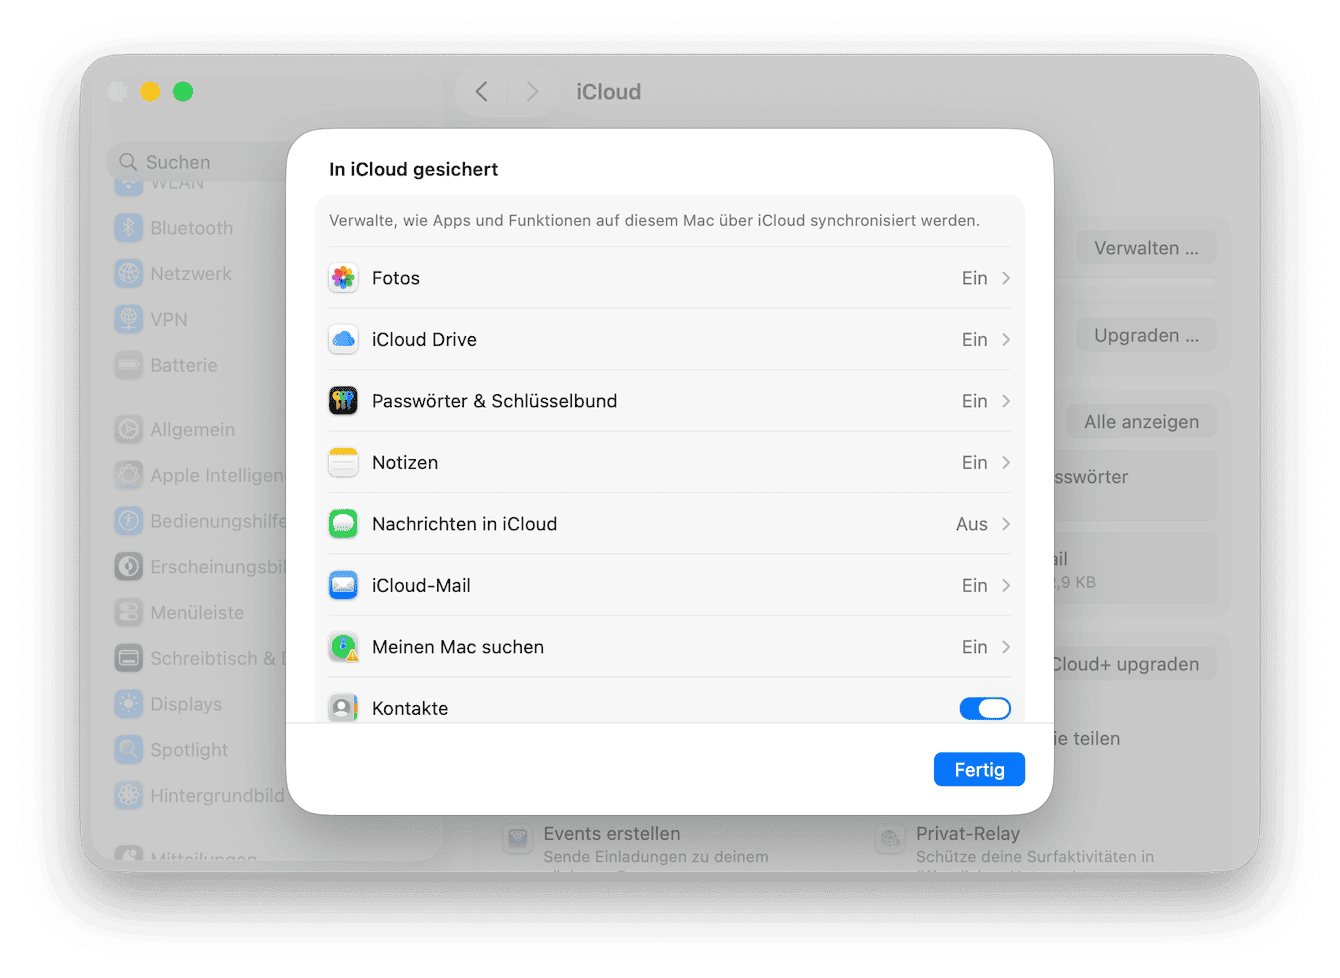Click the Hintergrundbild sidebar icon
Viewport: 1340px width, 978px height.
[129, 796]
